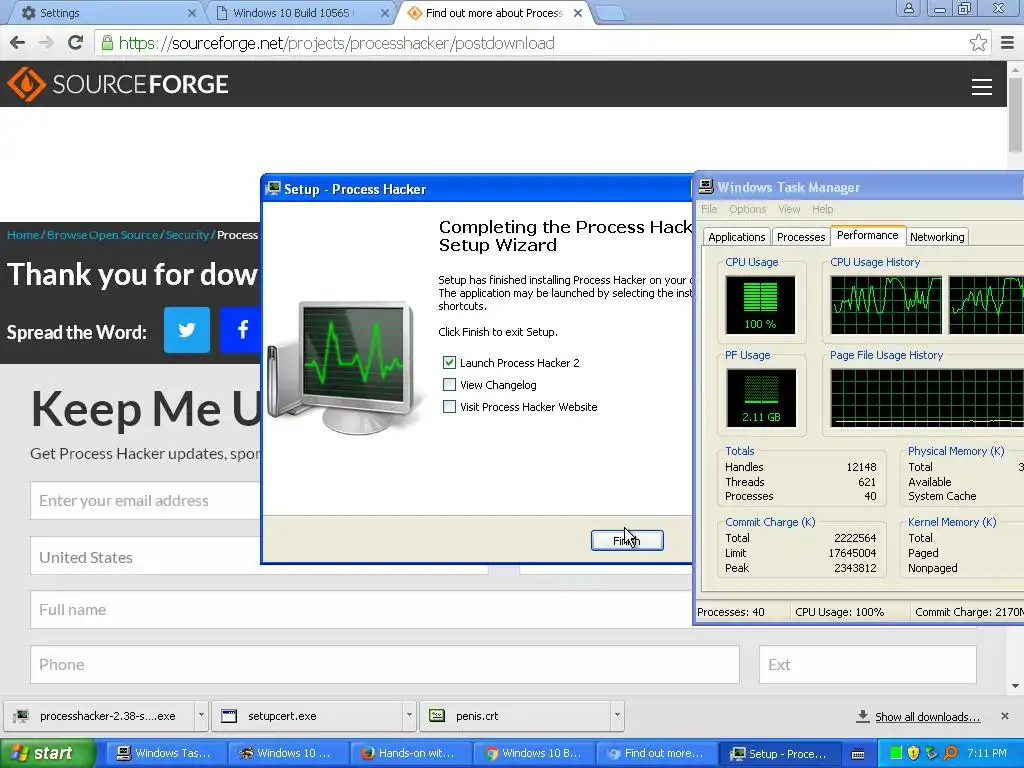Open the SourceForge hamburger menu
This screenshot has width=1024, height=768.
tap(981, 87)
